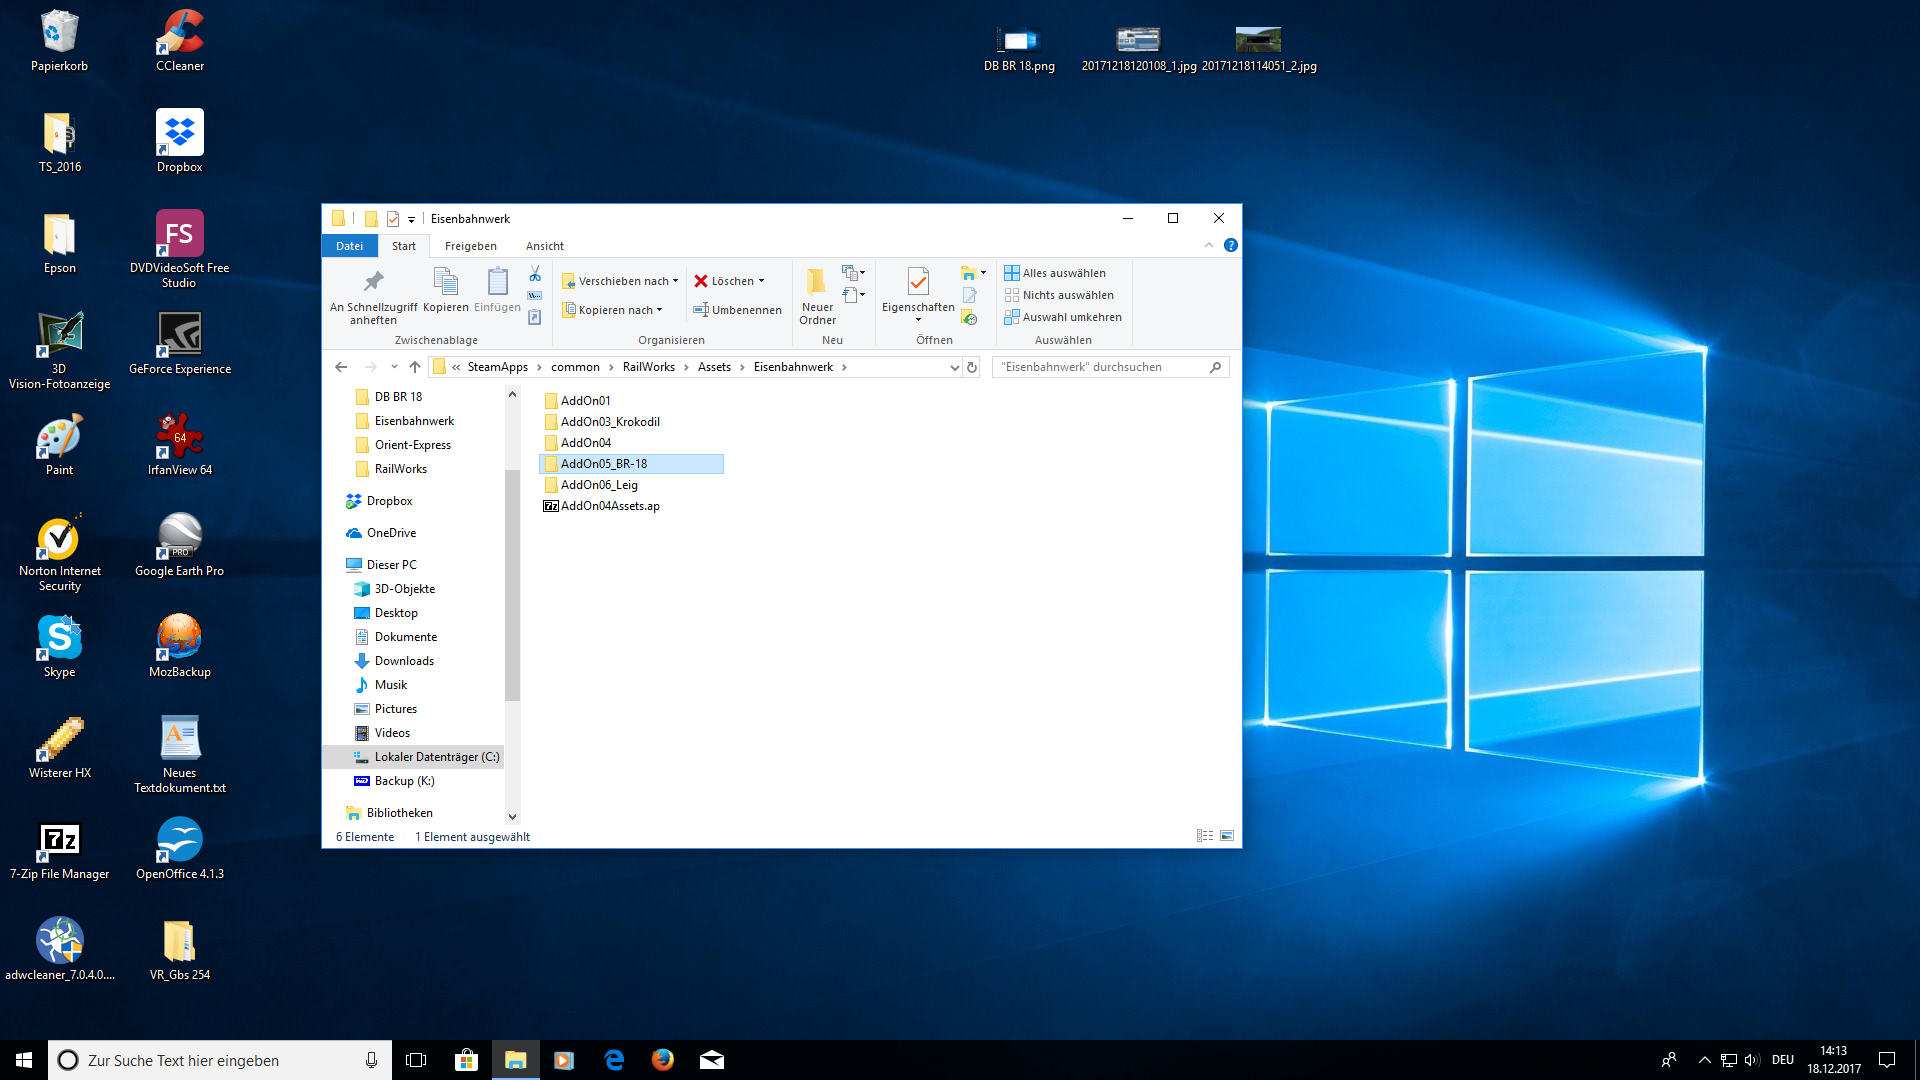
Task: Expand the Verschieben nach dropdown
Action: [x=676, y=281]
